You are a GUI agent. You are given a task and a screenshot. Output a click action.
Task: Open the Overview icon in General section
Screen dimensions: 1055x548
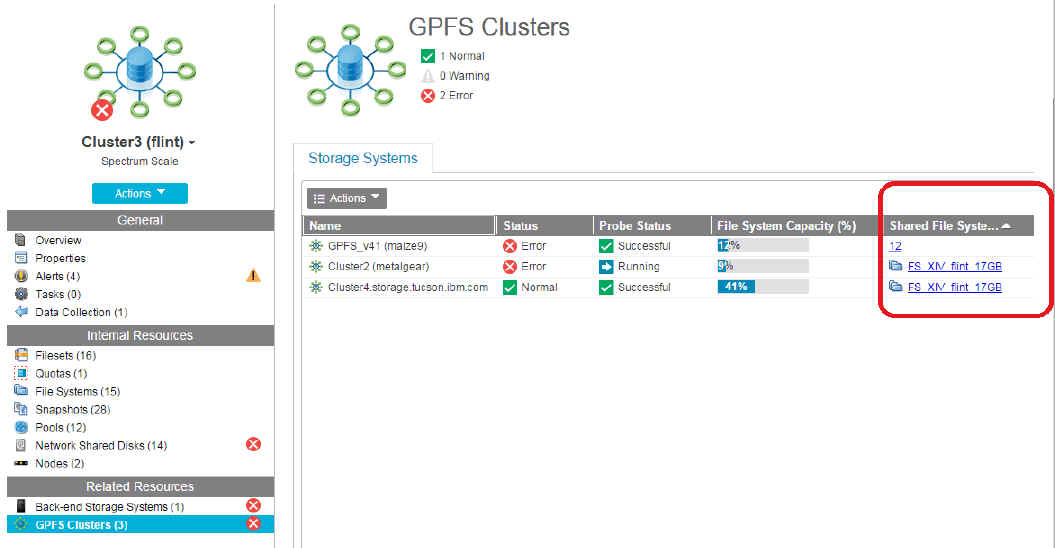[x=20, y=240]
